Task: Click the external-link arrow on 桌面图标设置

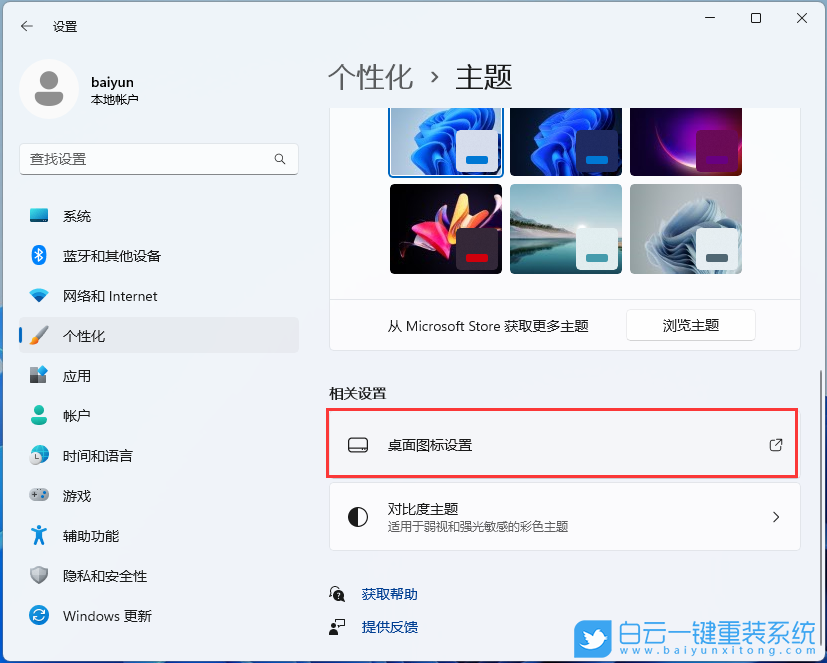Action: tap(775, 446)
